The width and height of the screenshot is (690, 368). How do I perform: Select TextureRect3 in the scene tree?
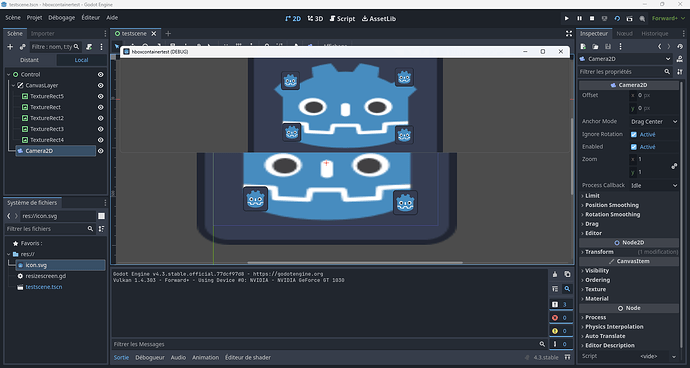tap(47, 129)
